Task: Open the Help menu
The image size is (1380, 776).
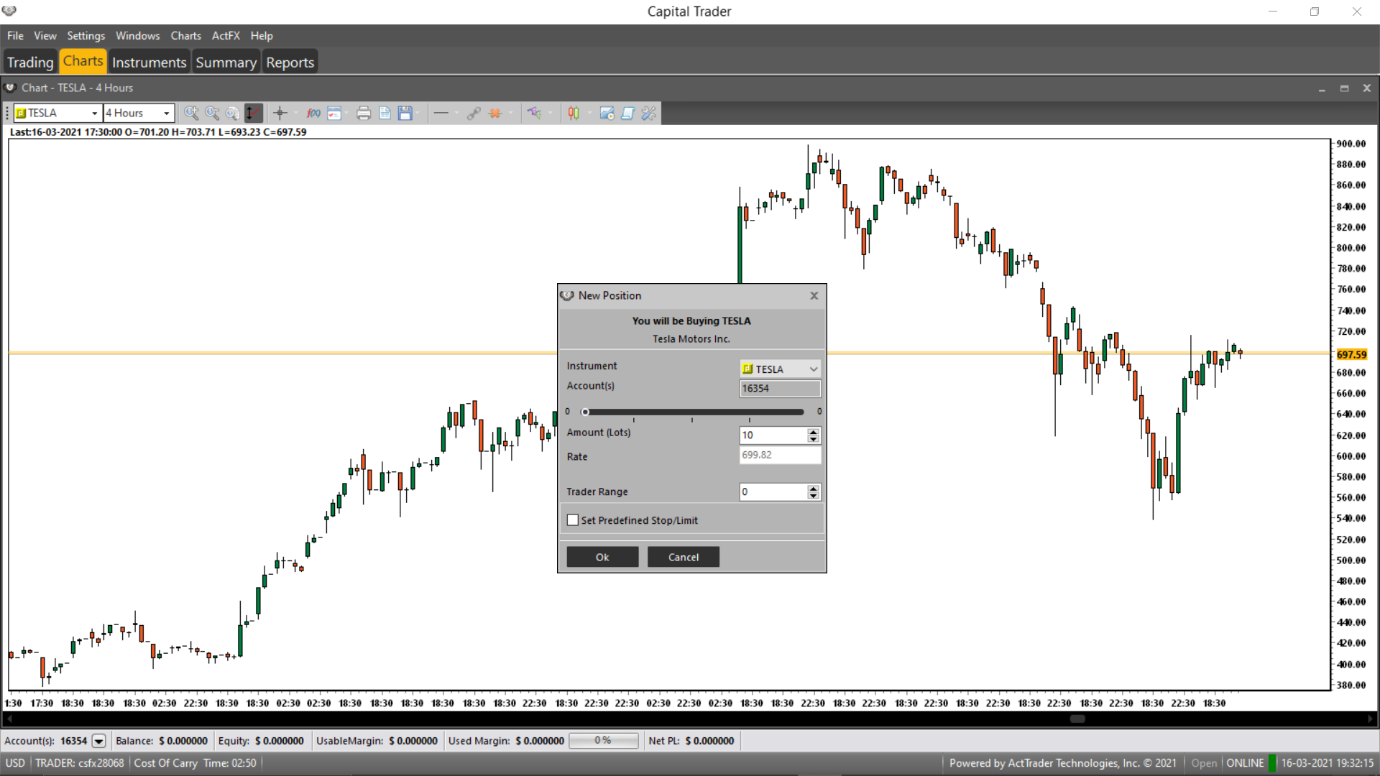Action: [x=261, y=36]
